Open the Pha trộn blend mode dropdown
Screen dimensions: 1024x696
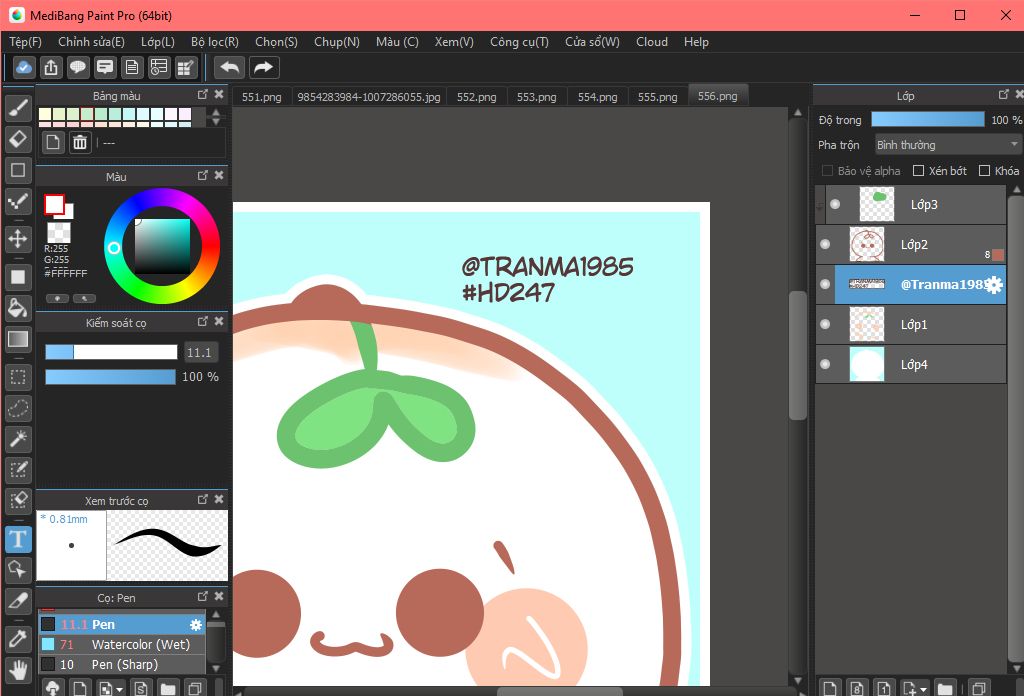pos(947,145)
